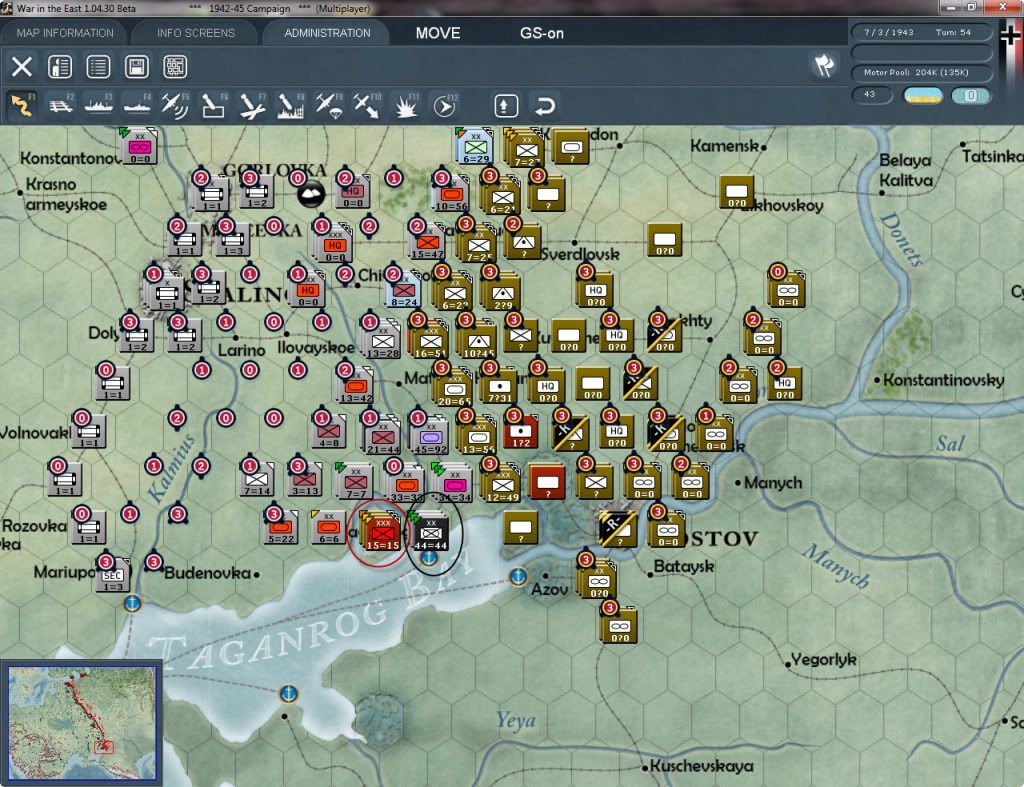Image resolution: width=1024 pixels, height=787 pixels.
Task: Select the orange unit 13=42
Action: pyautogui.click(x=356, y=386)
